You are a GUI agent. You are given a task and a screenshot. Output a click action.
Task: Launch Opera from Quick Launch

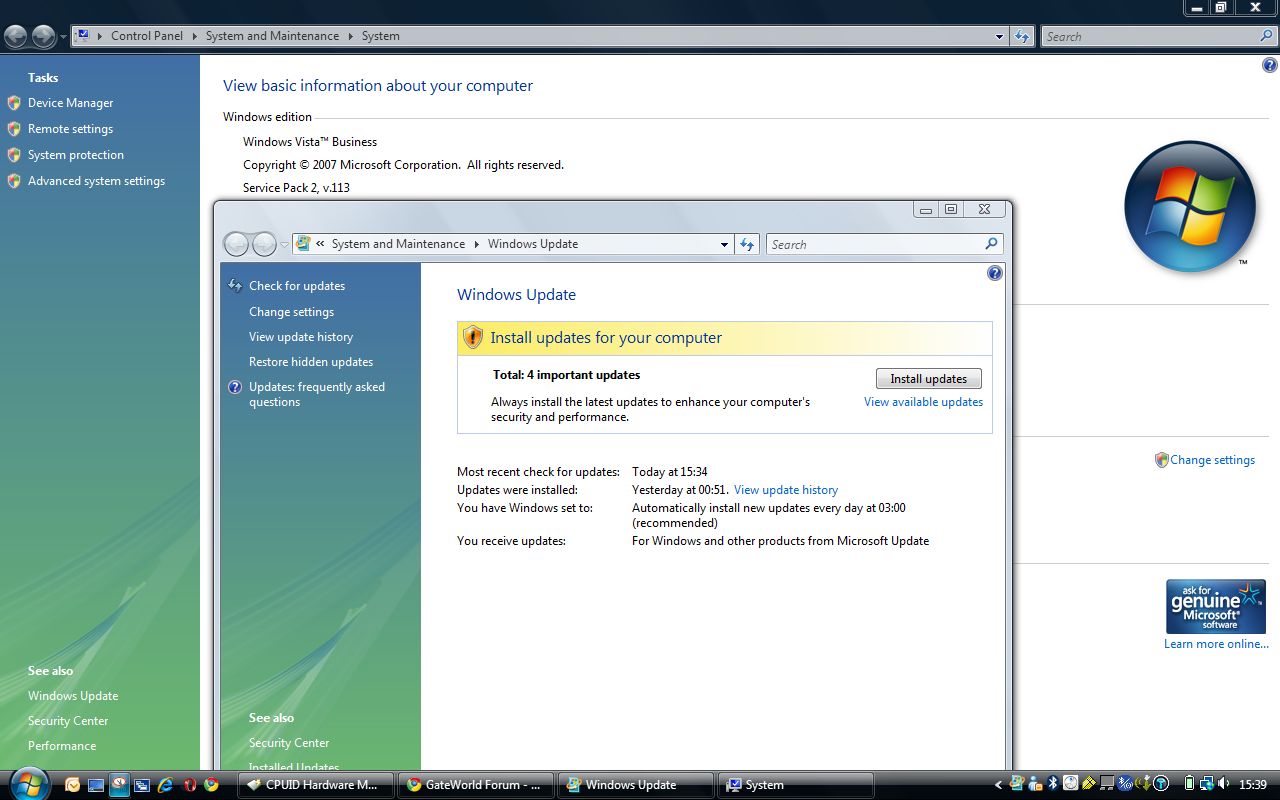coord(188,785)
